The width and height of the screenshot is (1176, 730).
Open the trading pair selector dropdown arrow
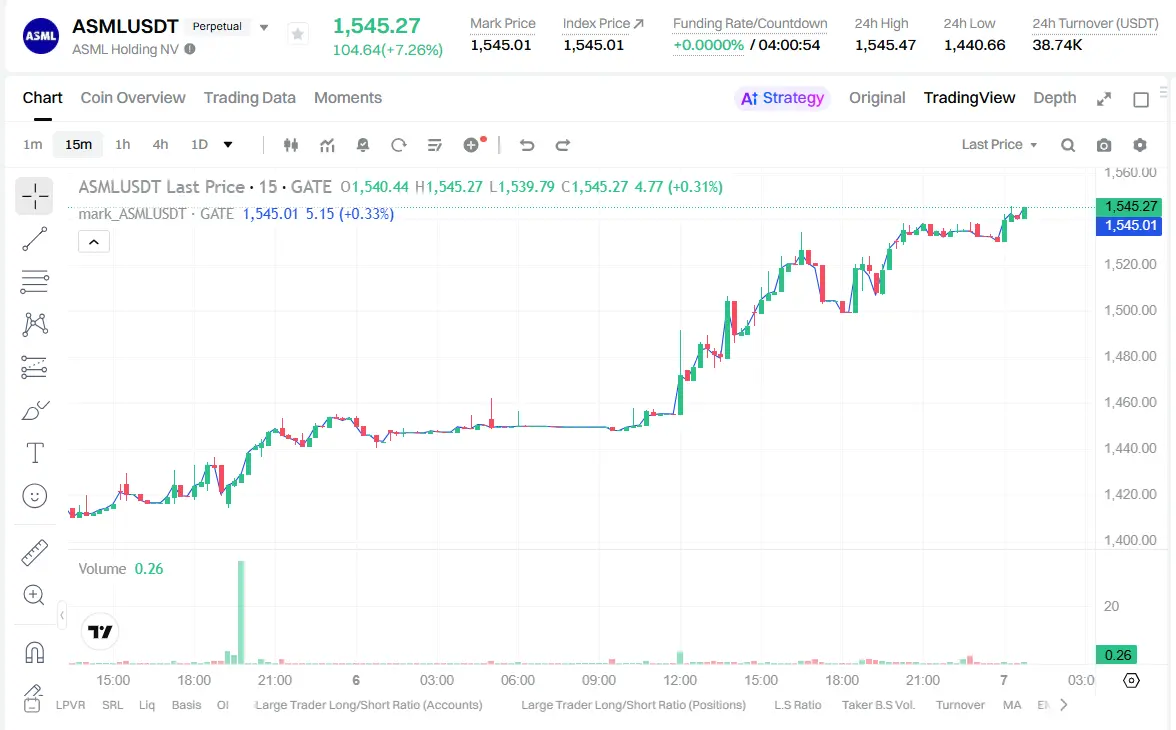[264, 28]
